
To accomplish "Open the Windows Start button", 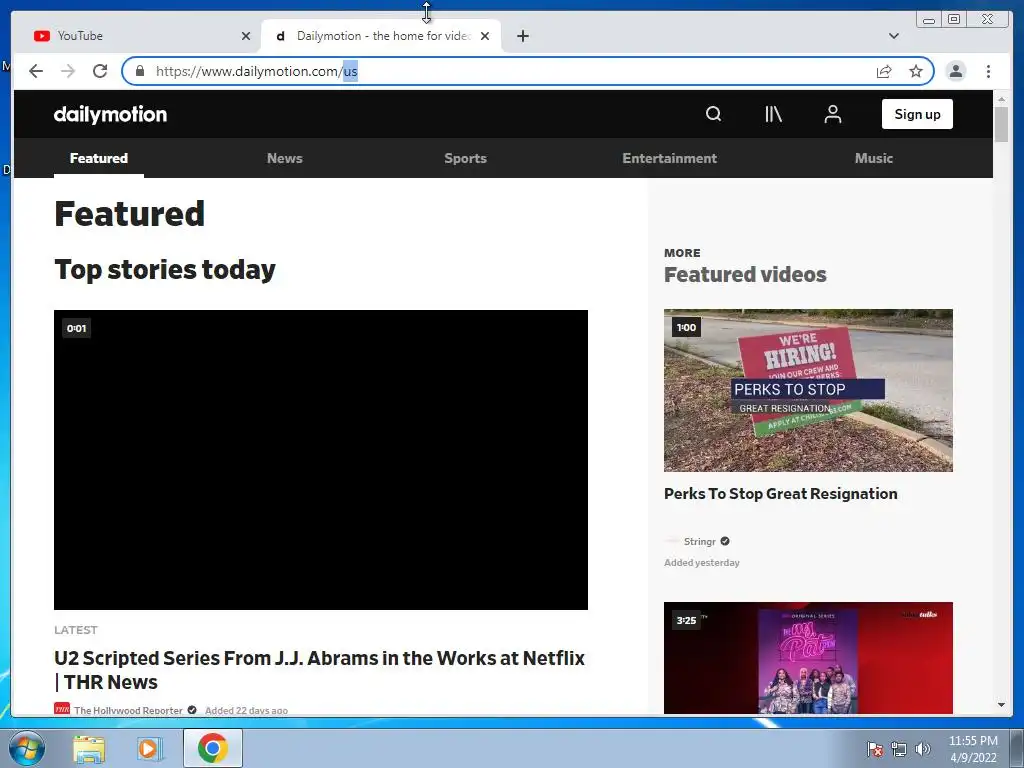I will click(26, 748).
